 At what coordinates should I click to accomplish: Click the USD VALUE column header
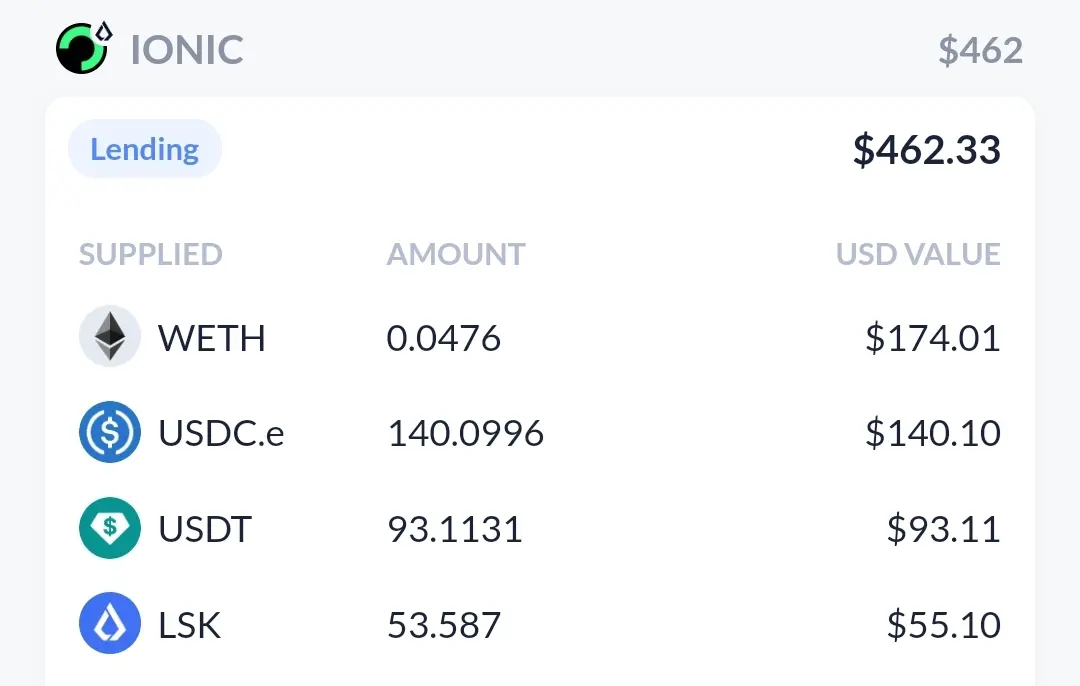(x=918, y=254)
